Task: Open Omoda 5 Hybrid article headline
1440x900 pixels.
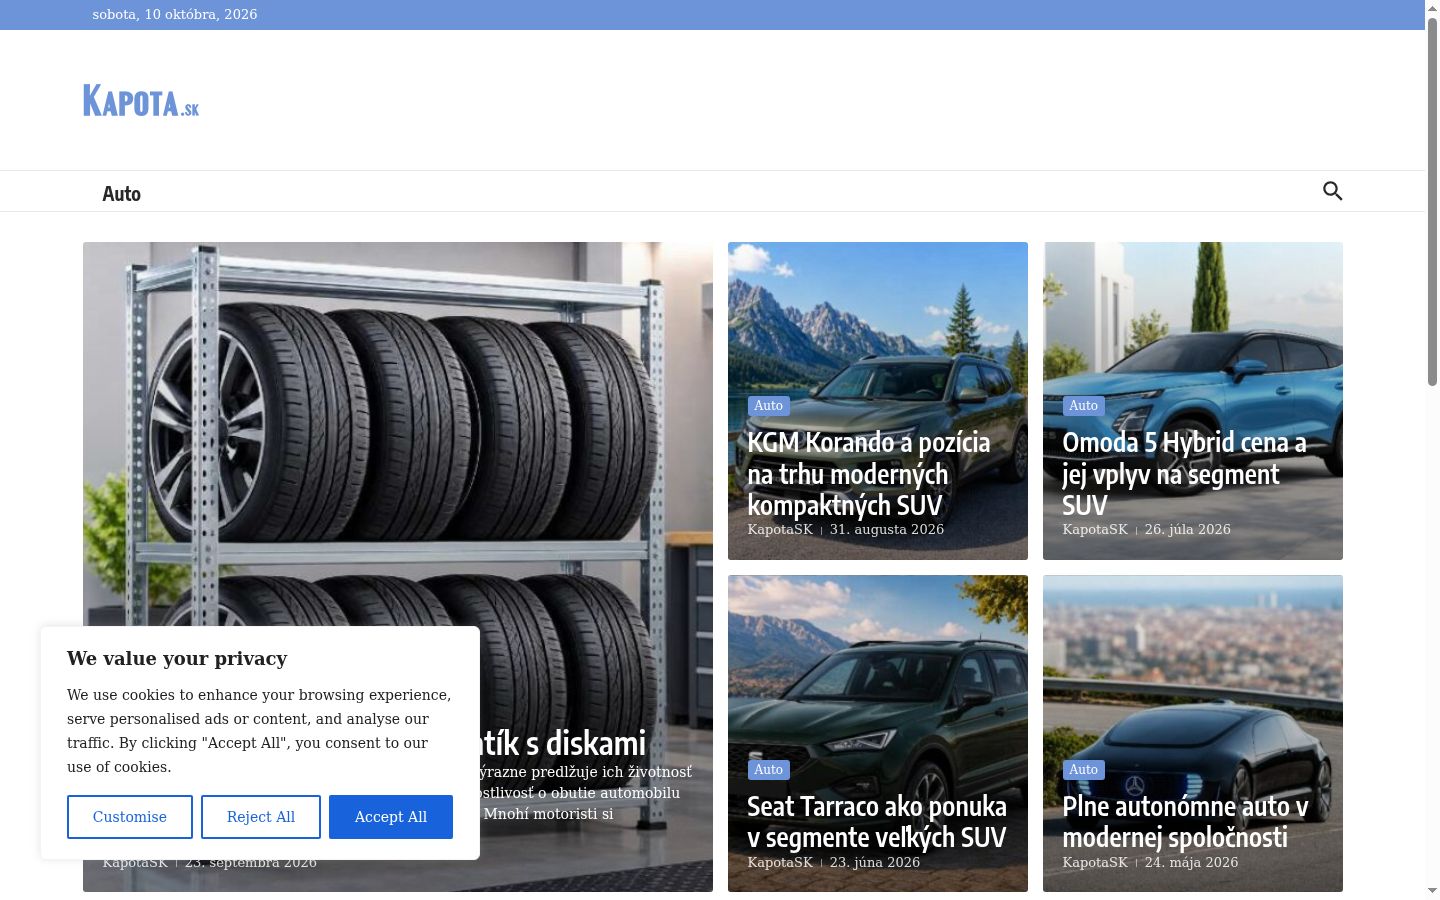Action: 1184,474
